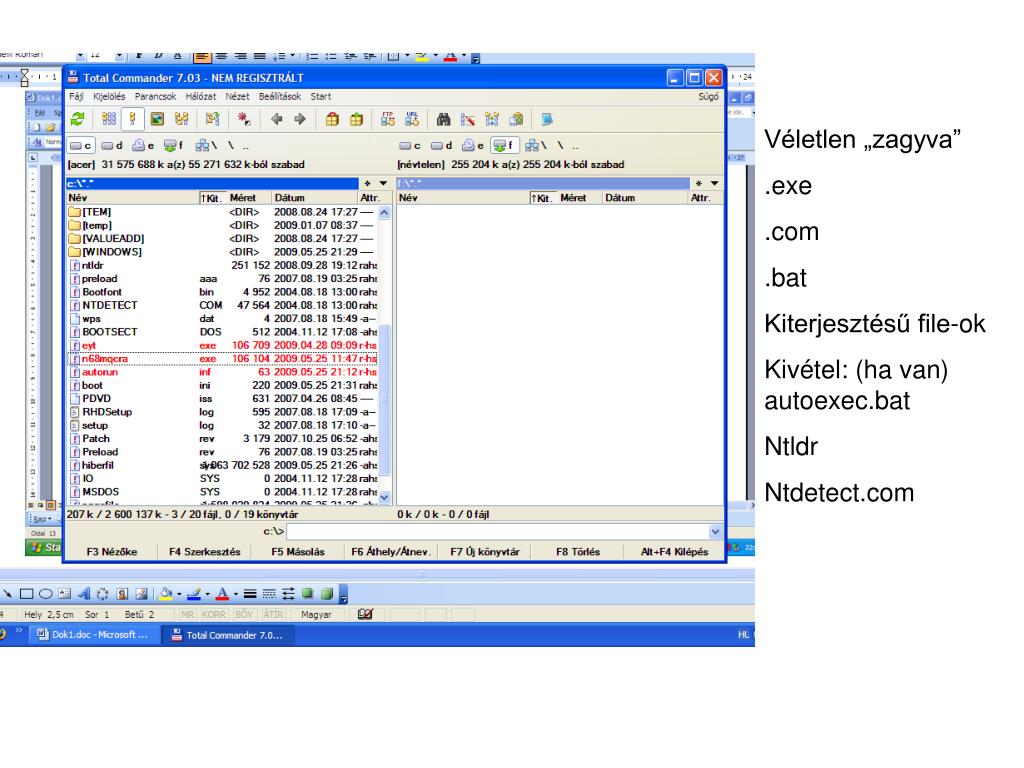This screenshot has height=768, width=1024.
Task: Select the n68mqcra exe file row
Action: 222,359
